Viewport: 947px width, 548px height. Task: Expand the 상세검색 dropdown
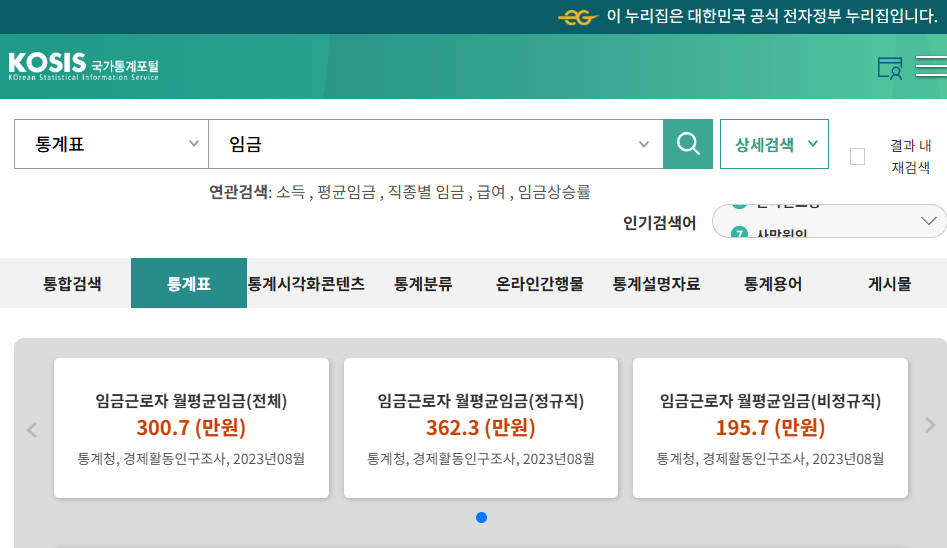(x=774, y=144)
